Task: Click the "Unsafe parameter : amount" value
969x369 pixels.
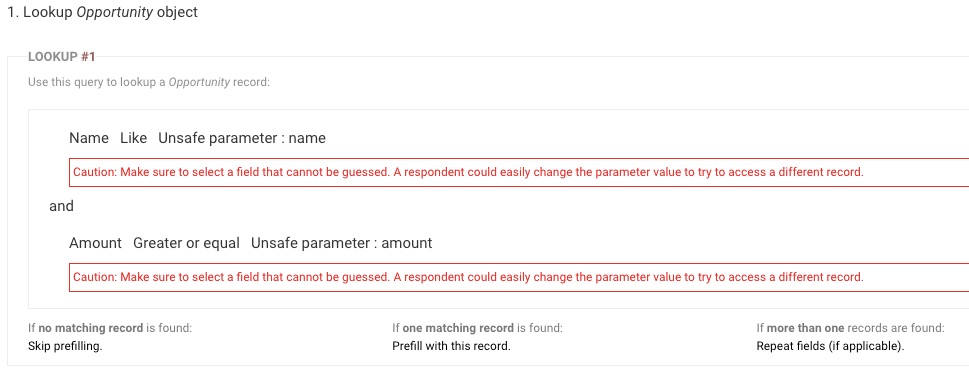Action: coord(342,243)
